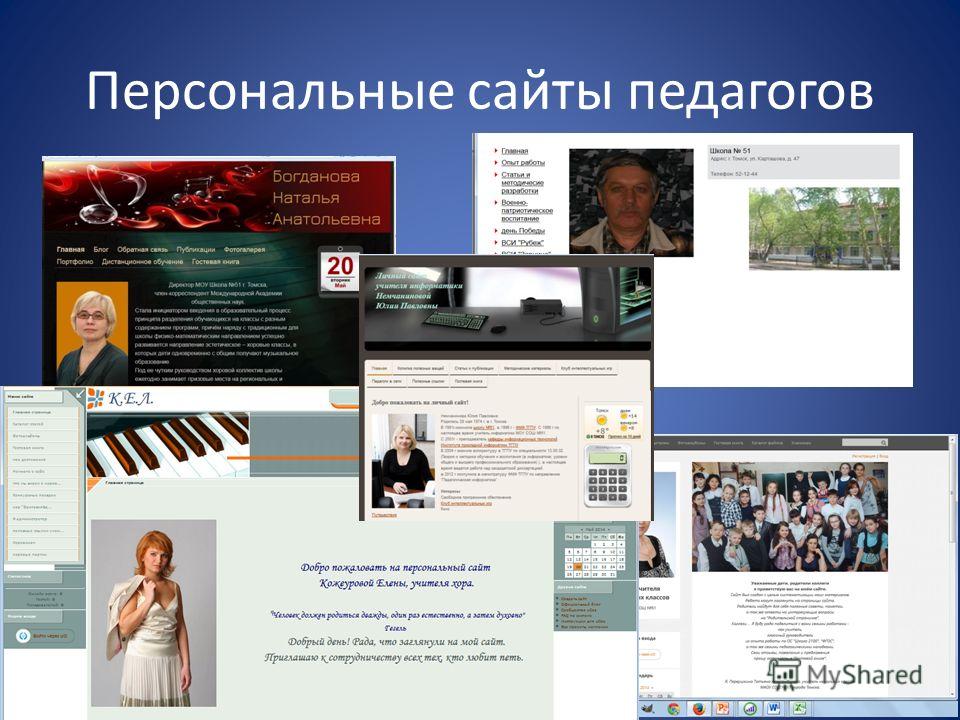Click the red-haired choir teacher's photo
Image resolution: width=960 pixels, height=720 pixels.
(x=154, y=613)
